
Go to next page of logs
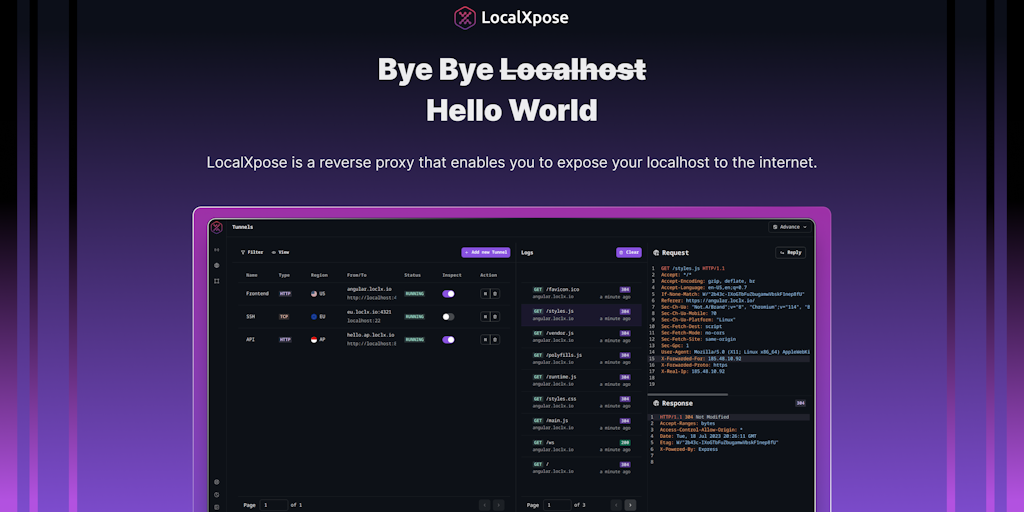point(630,505)
